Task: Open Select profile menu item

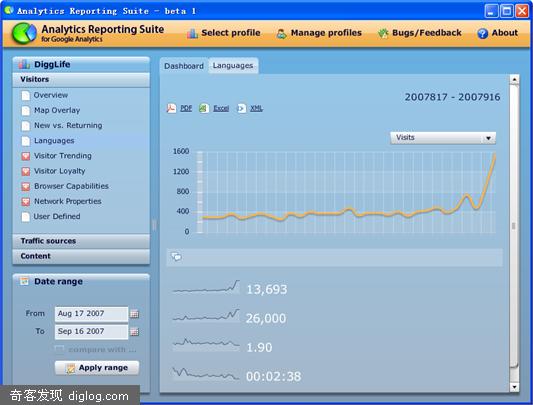Action: coord(224,33)
